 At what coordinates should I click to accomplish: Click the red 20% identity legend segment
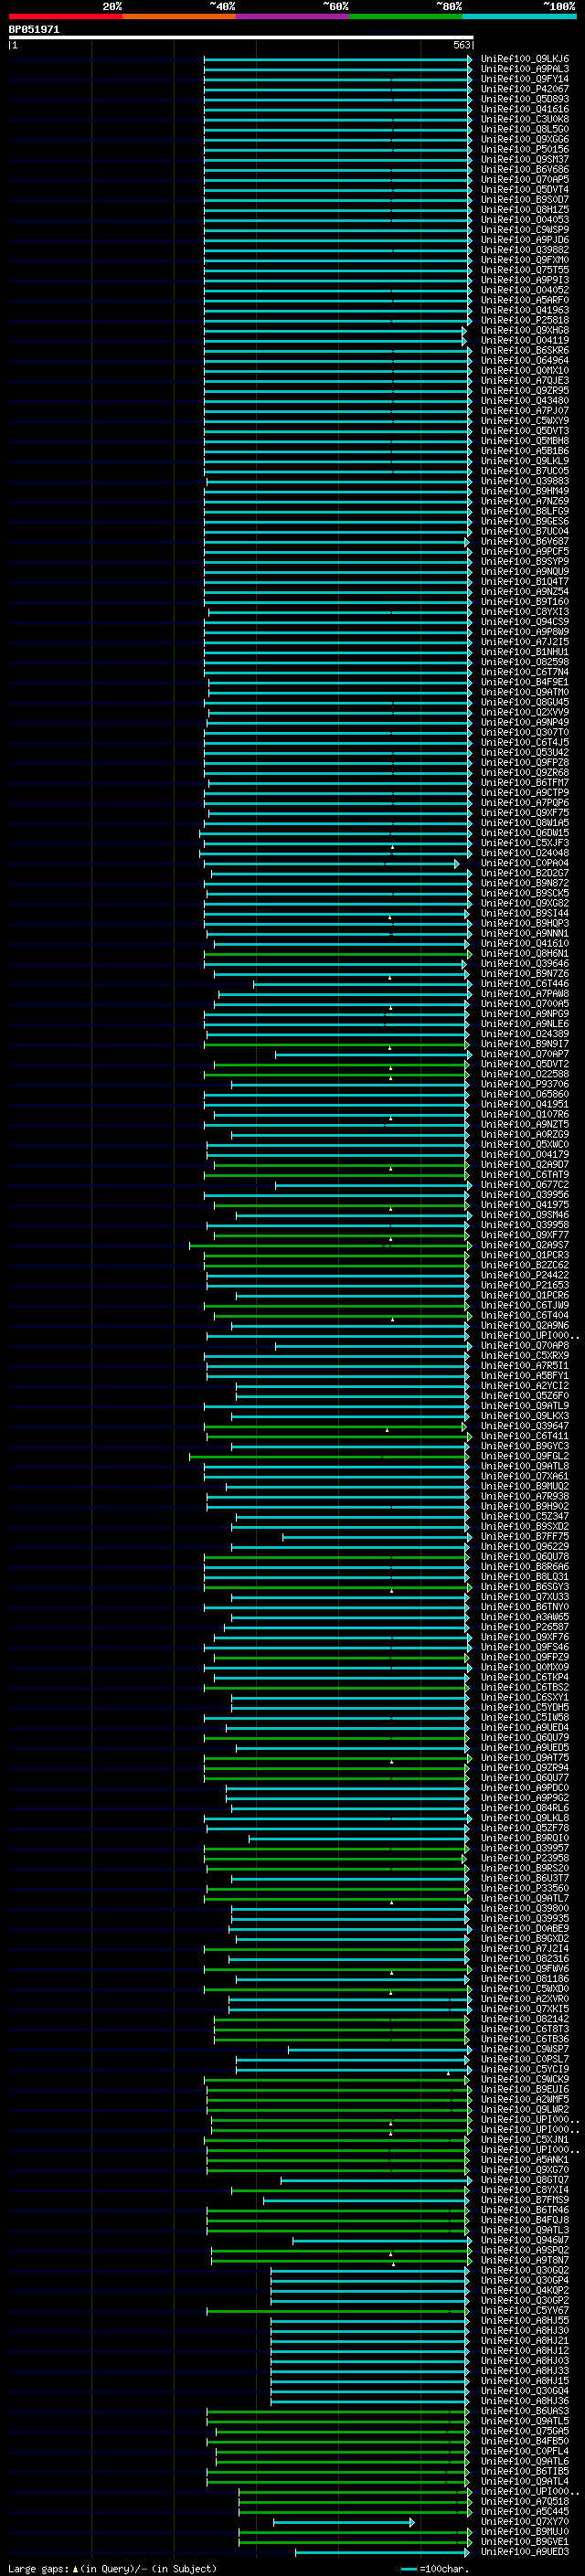(65, 16)
